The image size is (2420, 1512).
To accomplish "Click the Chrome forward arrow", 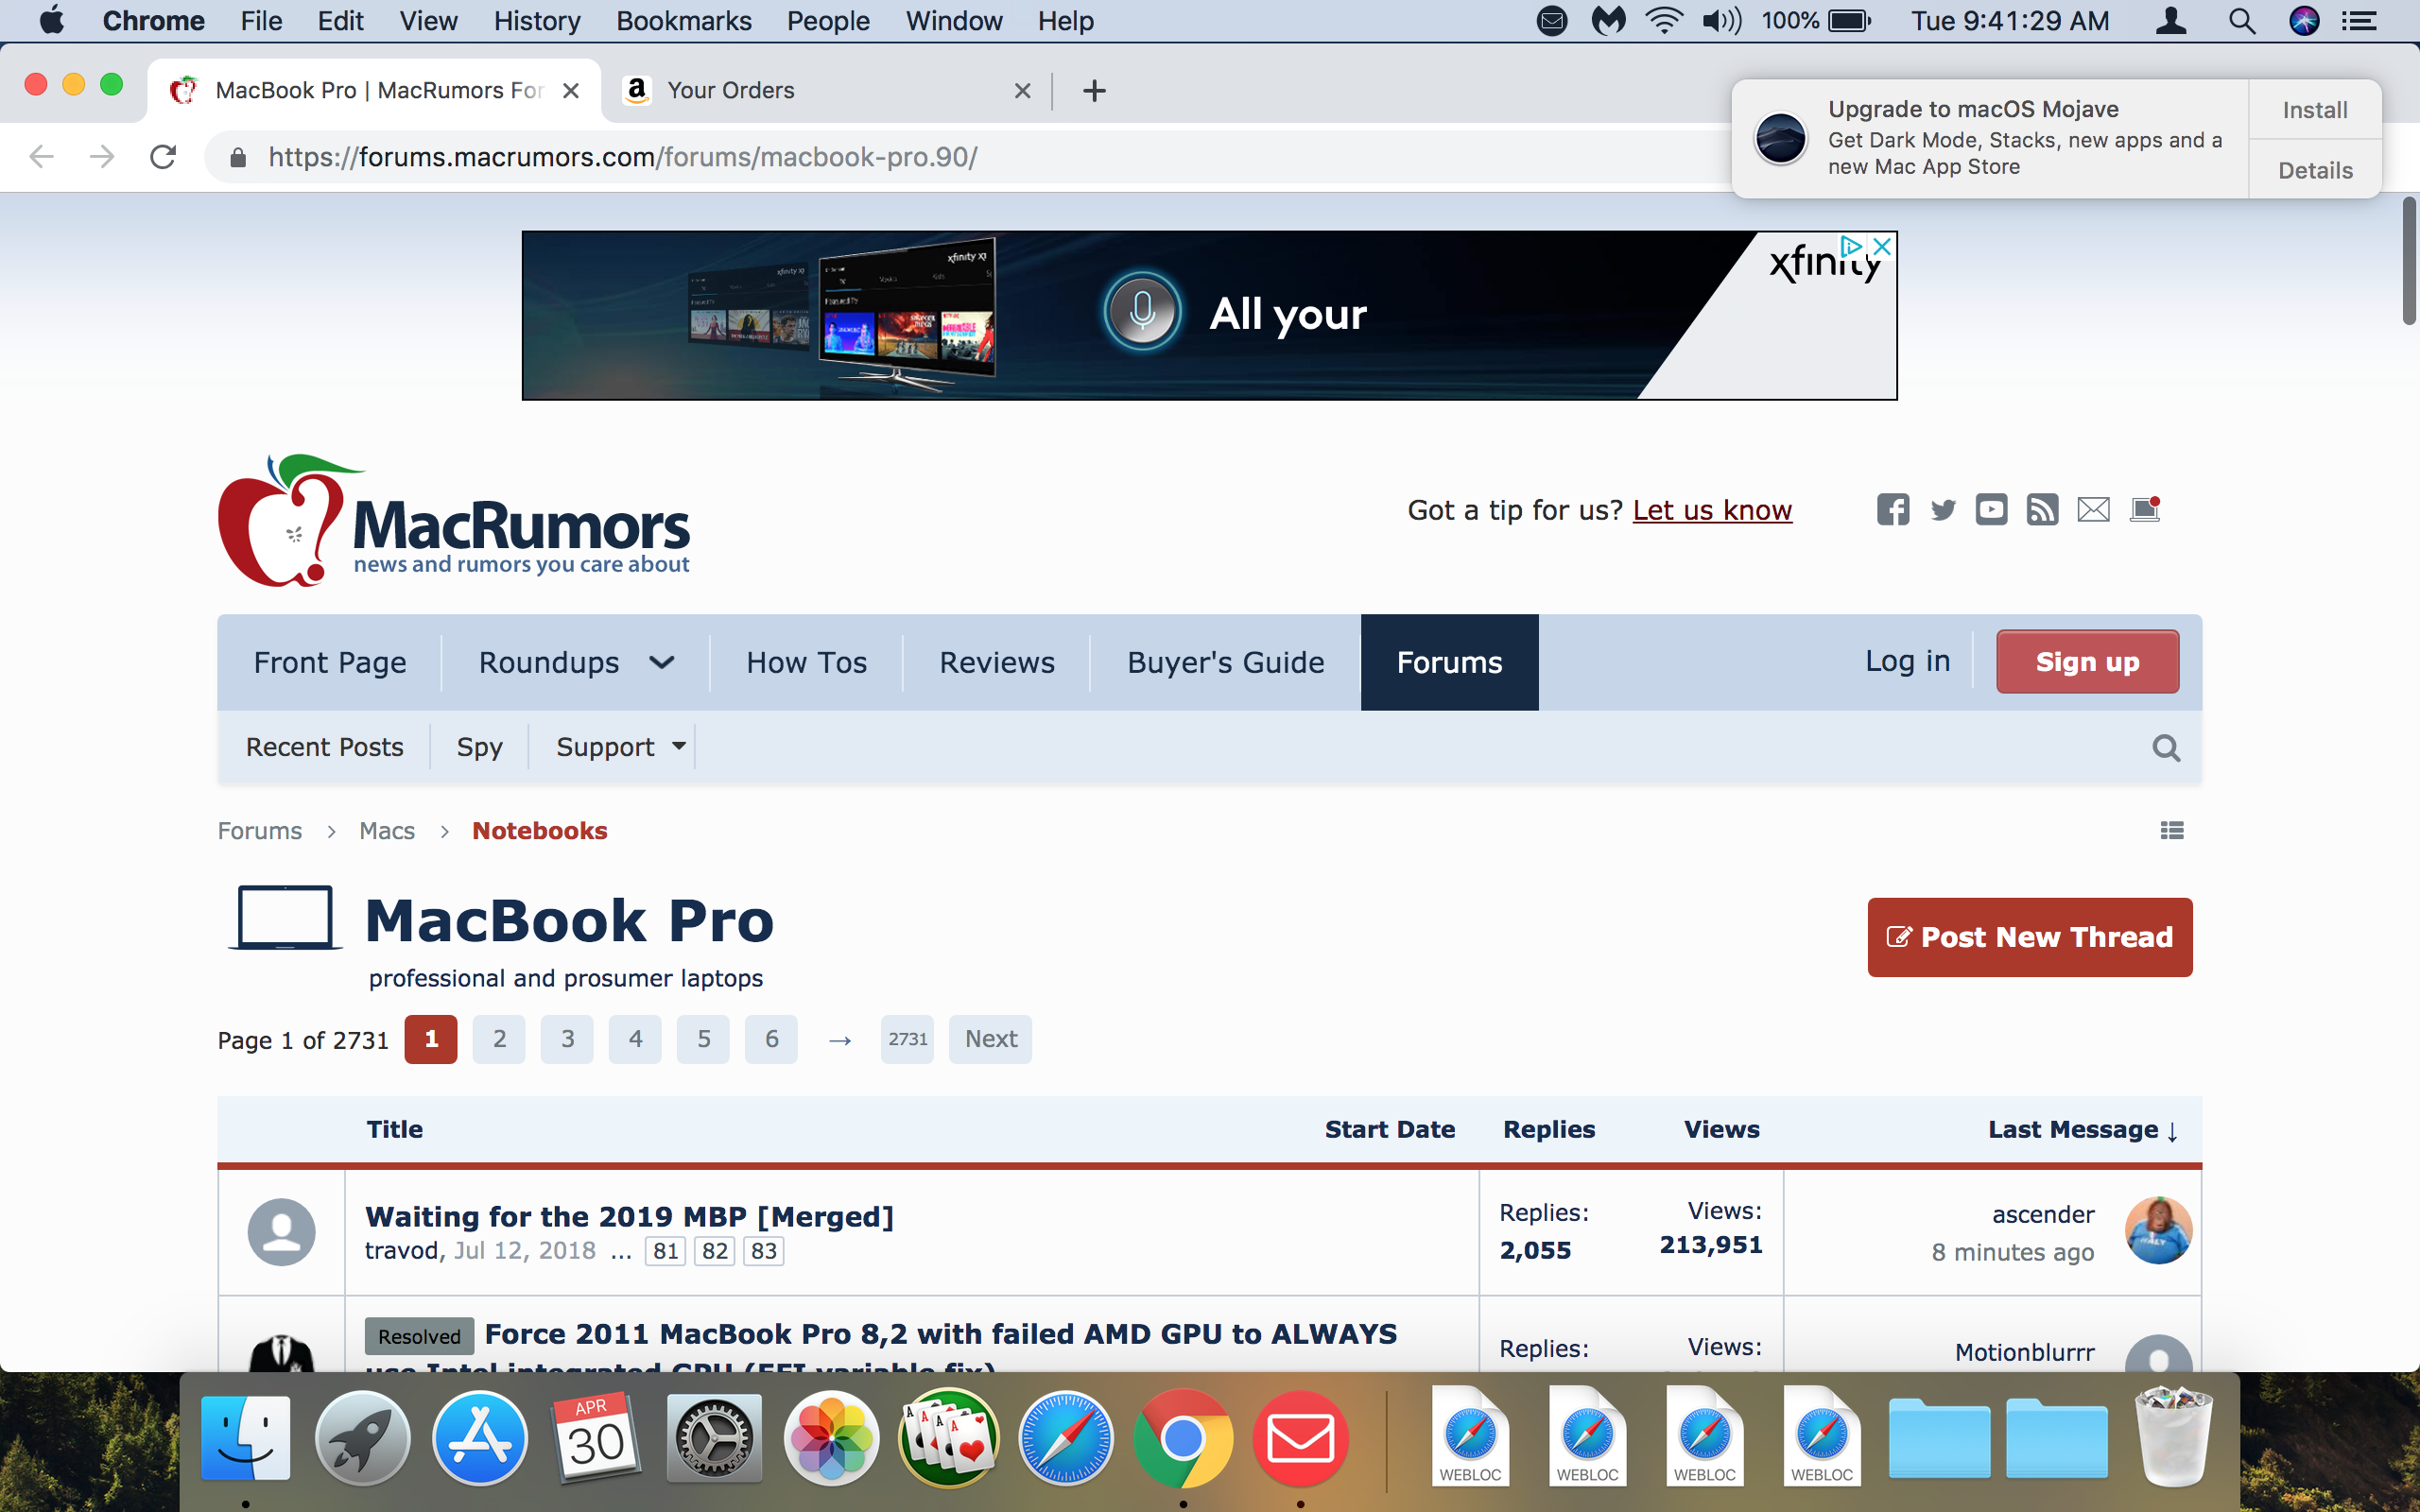I will [x=102, y=157].
